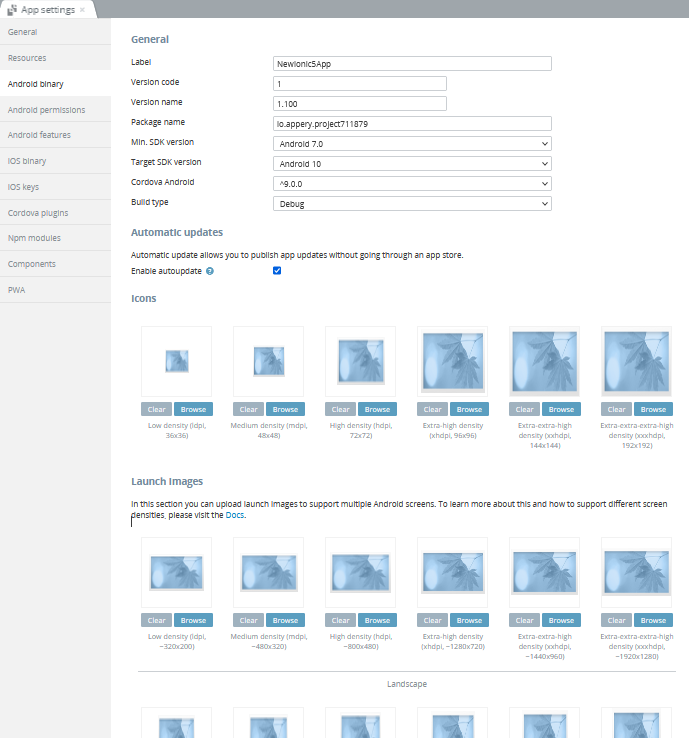Open iOS keys section

tap(56, 187)
